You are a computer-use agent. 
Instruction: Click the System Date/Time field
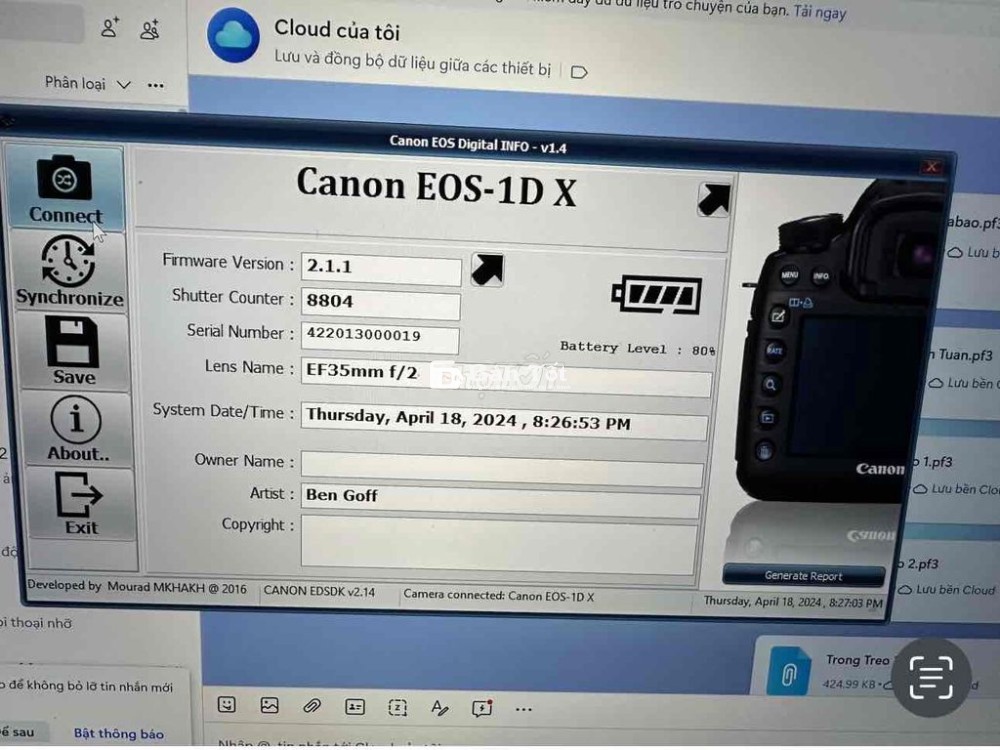[504, 420]
